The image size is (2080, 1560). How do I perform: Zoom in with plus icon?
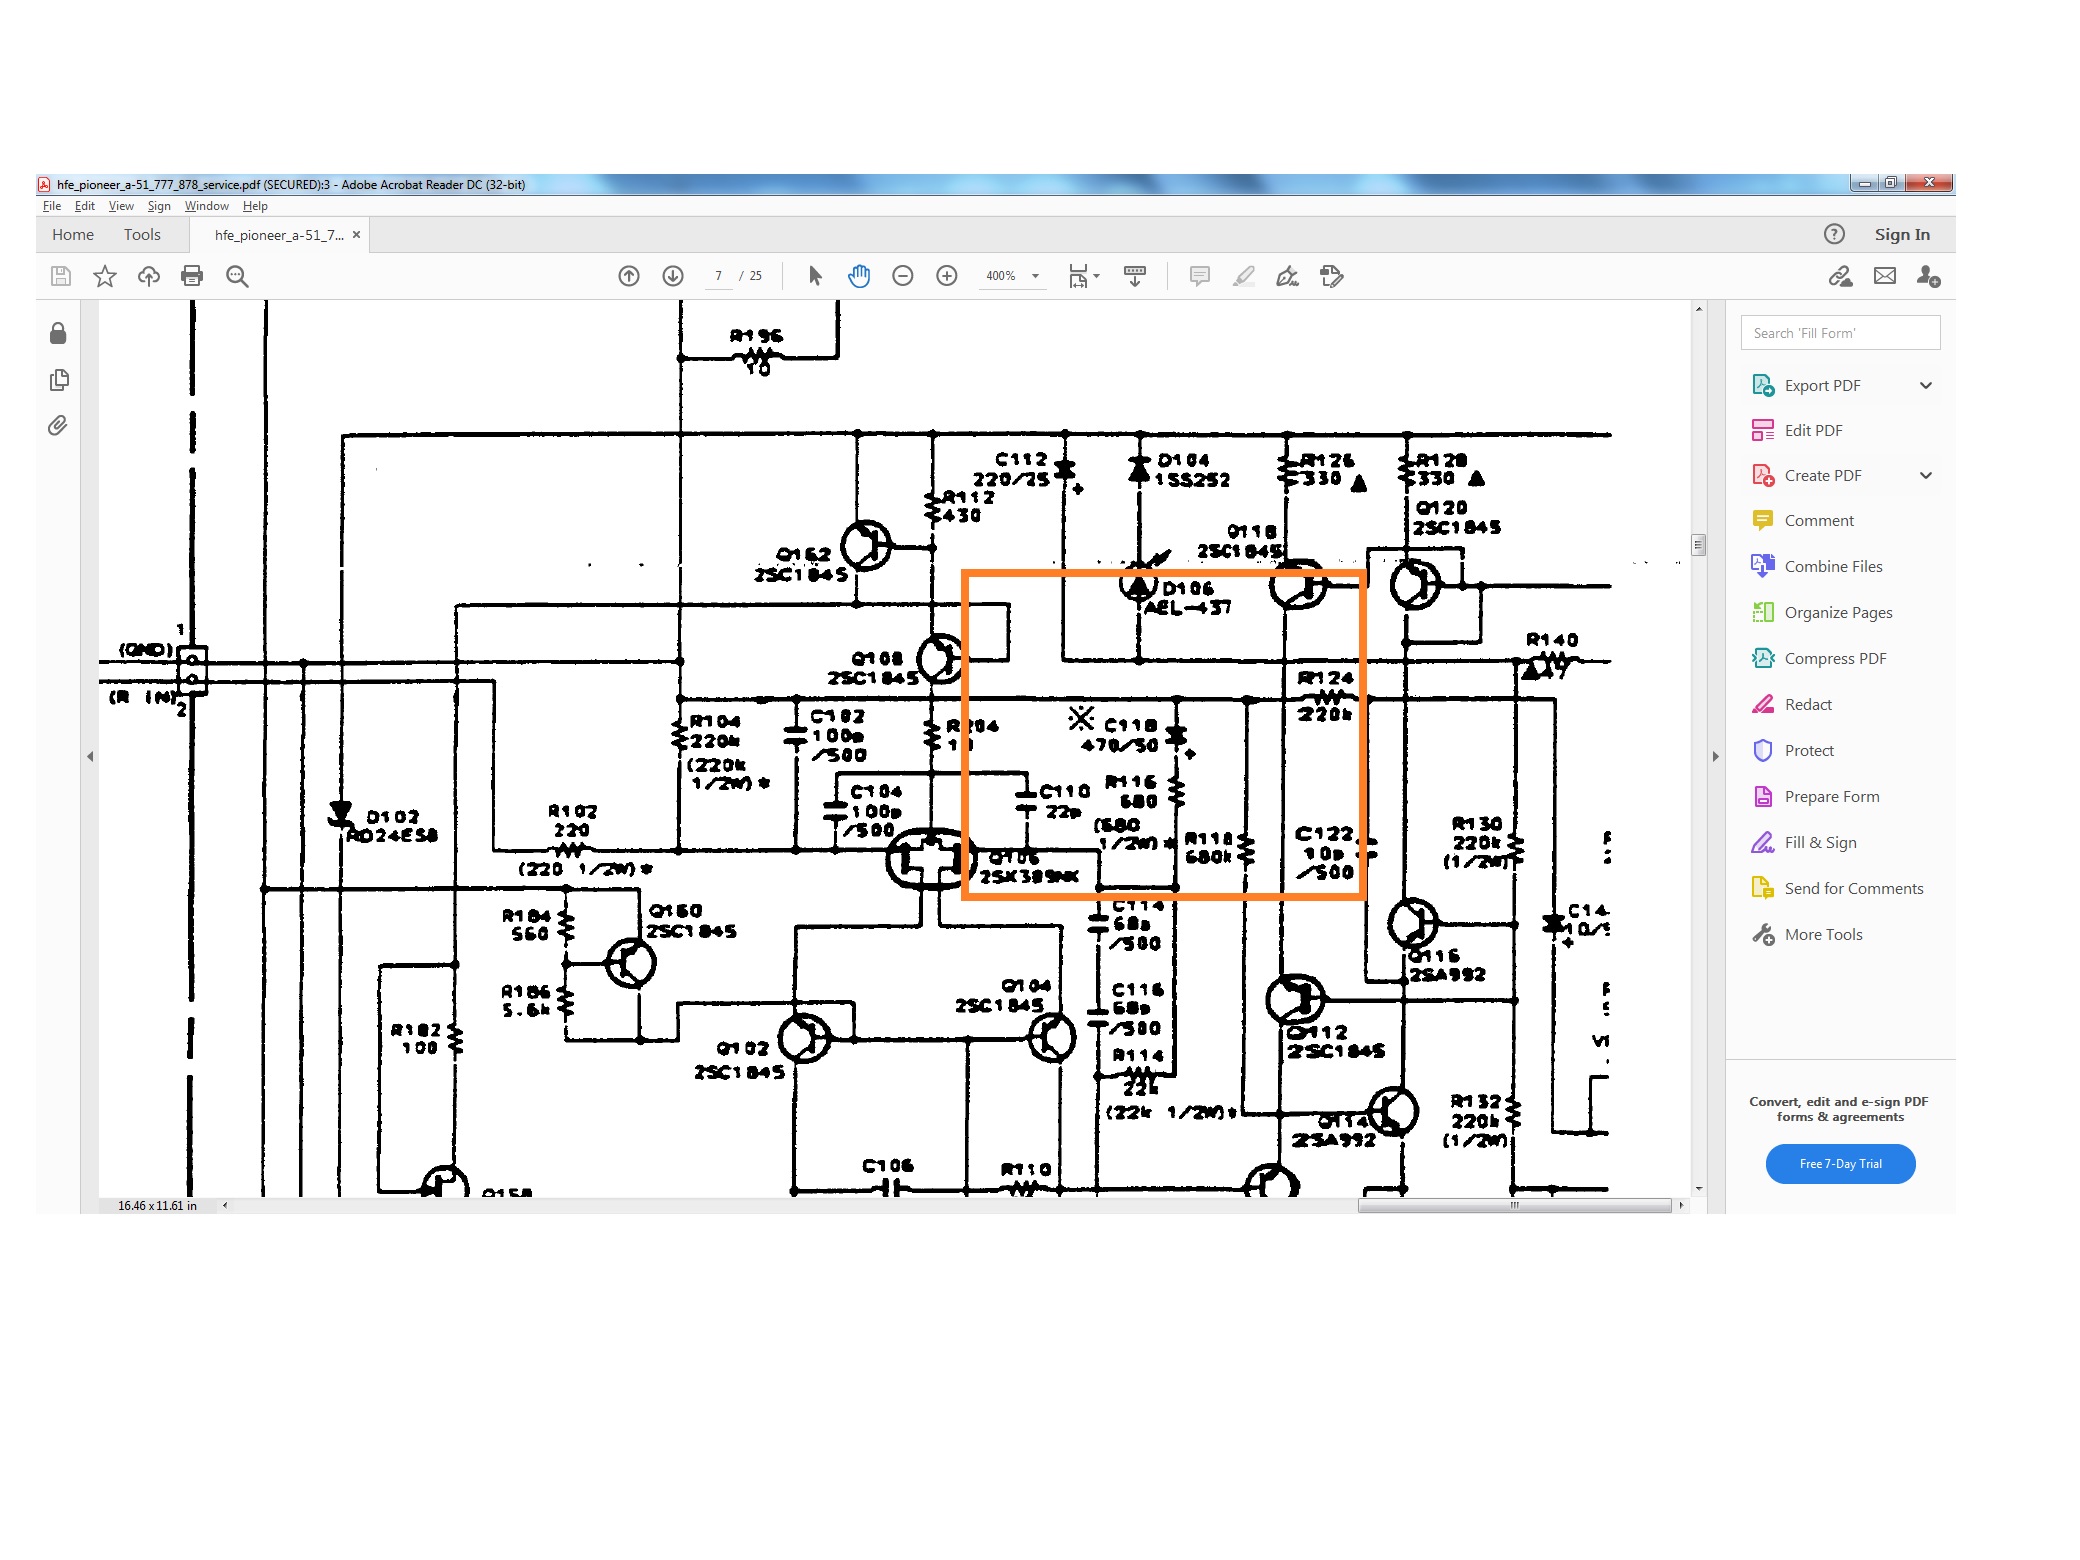point(947,276)
